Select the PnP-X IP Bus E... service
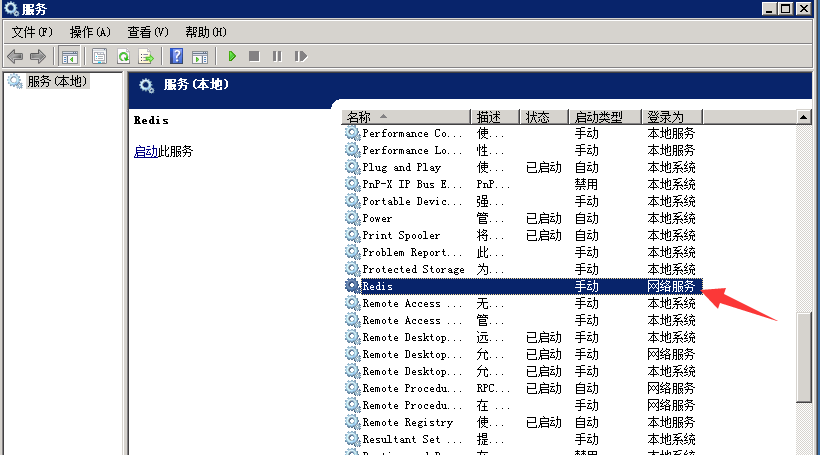The height and width of the screenshot is (455, 820). coord(522,184)
